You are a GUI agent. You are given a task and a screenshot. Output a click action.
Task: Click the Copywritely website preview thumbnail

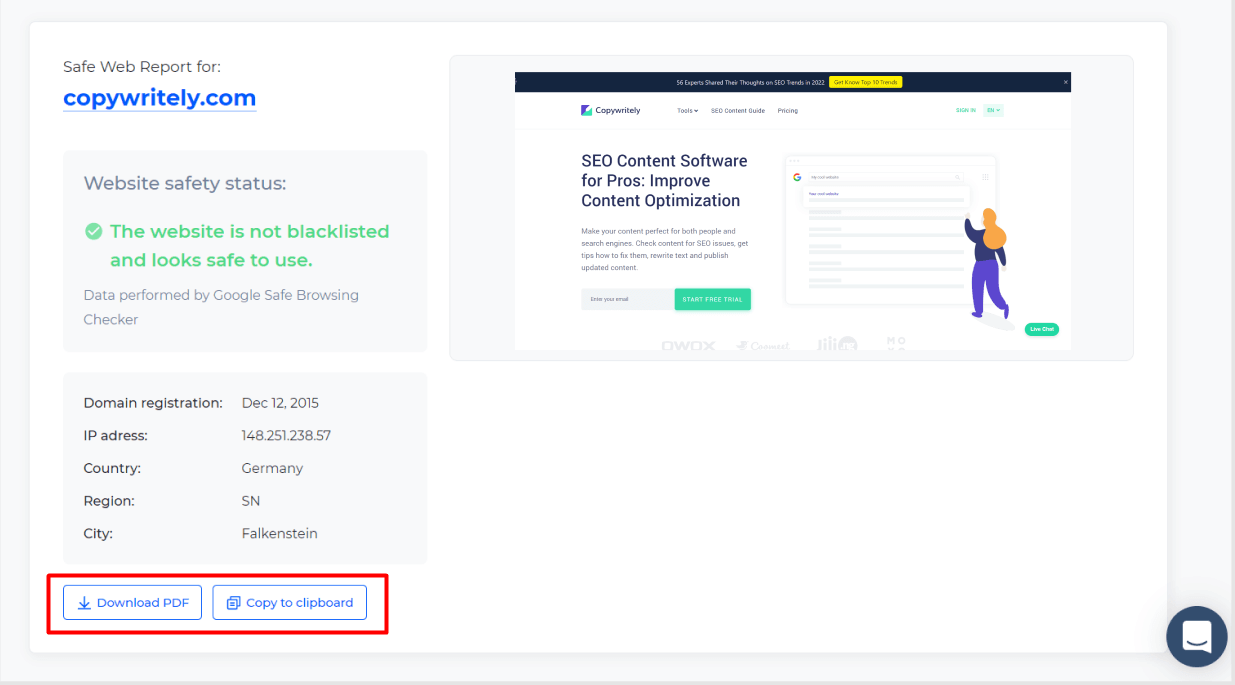792,210
